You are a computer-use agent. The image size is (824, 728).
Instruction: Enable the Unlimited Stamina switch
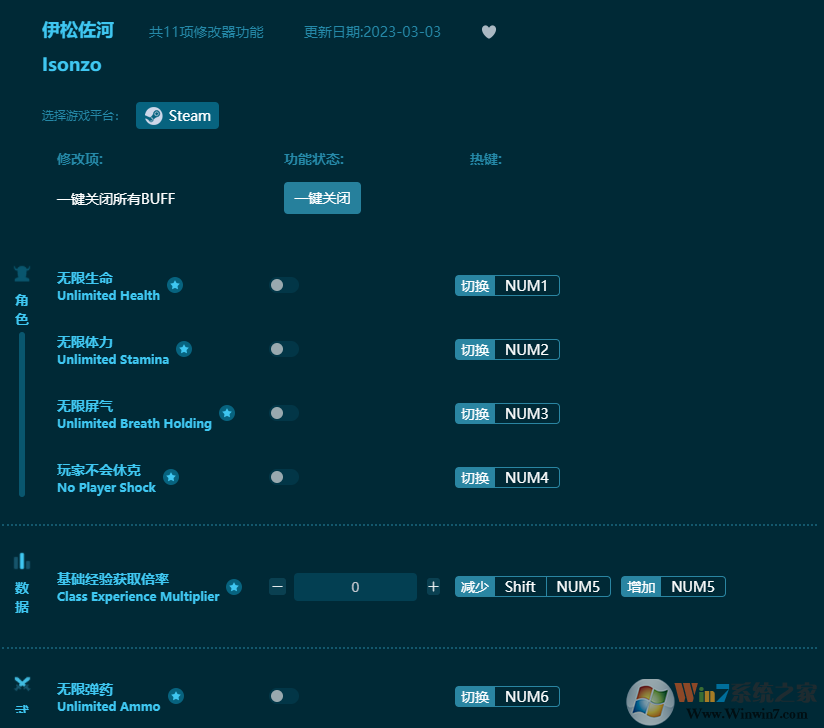(284, 349)
